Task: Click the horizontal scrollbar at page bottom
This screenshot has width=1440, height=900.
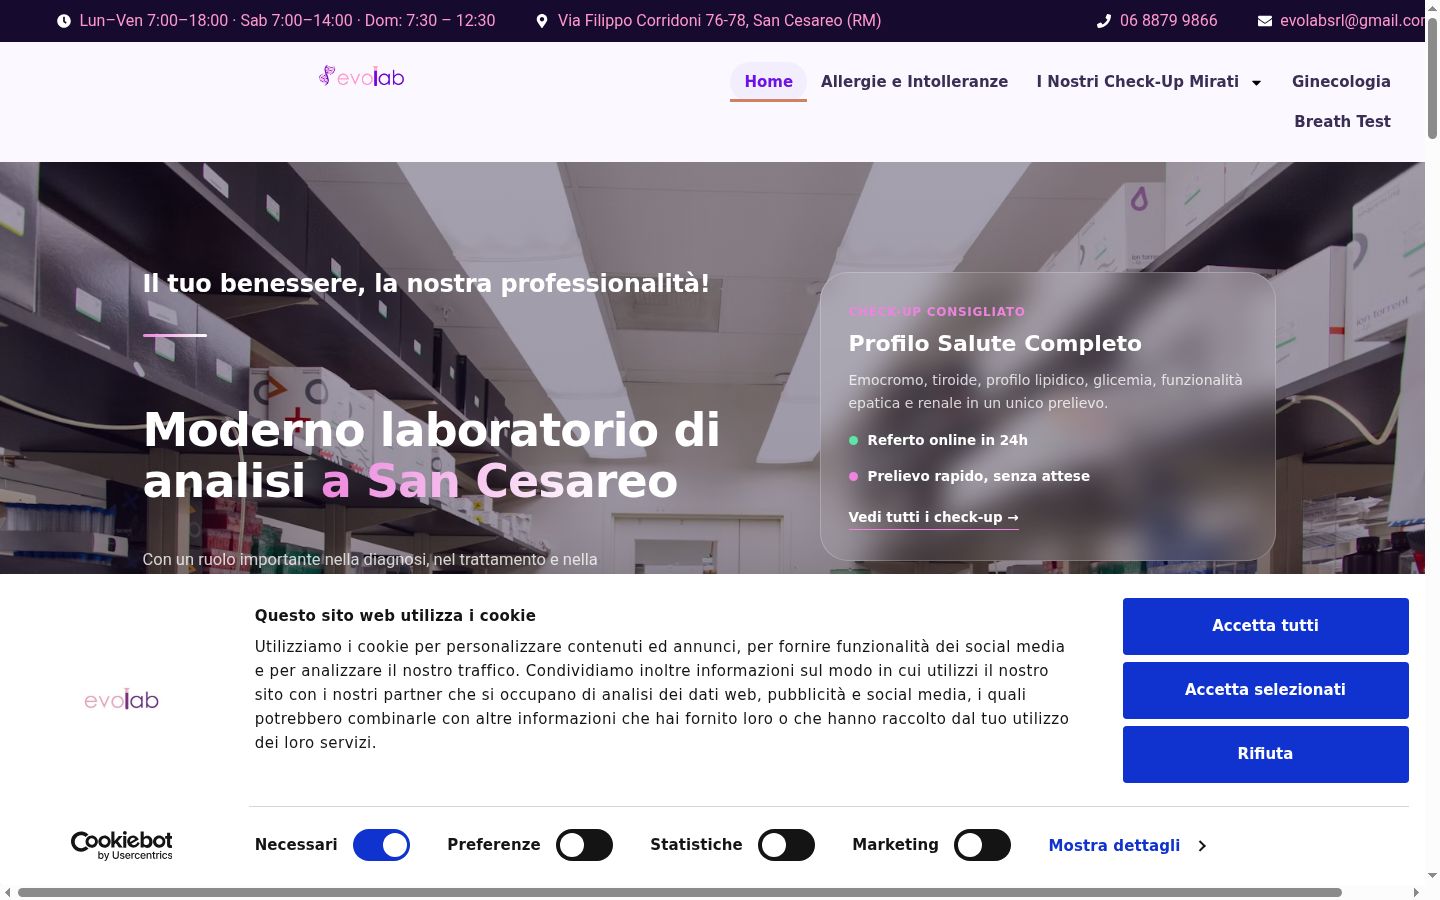Action: click(680, 892)
